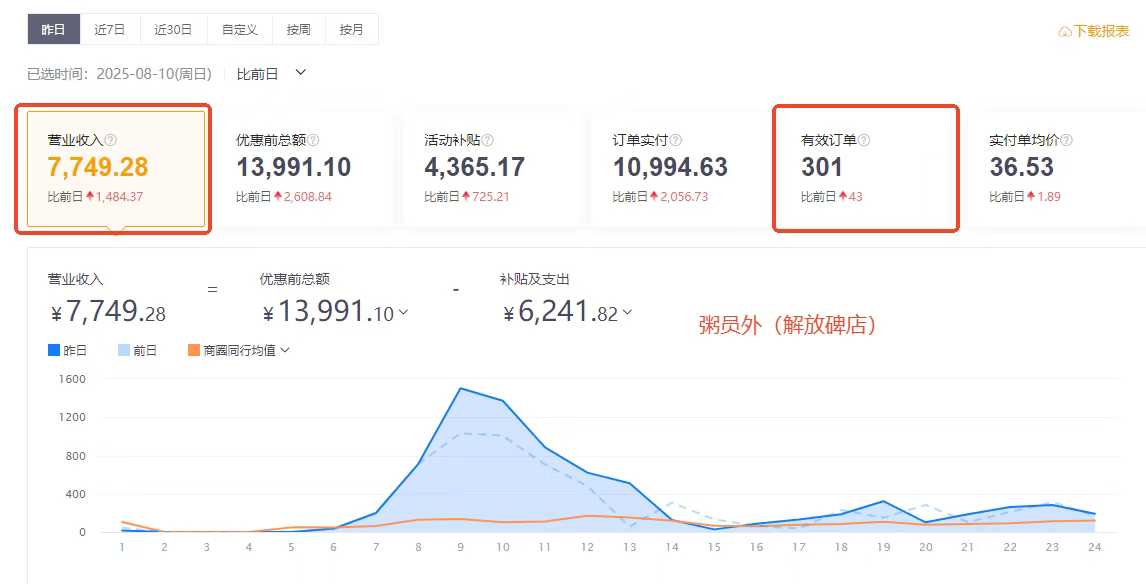Click the help icon beside 实付单均价
1146x584 pixels.
click(x=1066, y=140)
